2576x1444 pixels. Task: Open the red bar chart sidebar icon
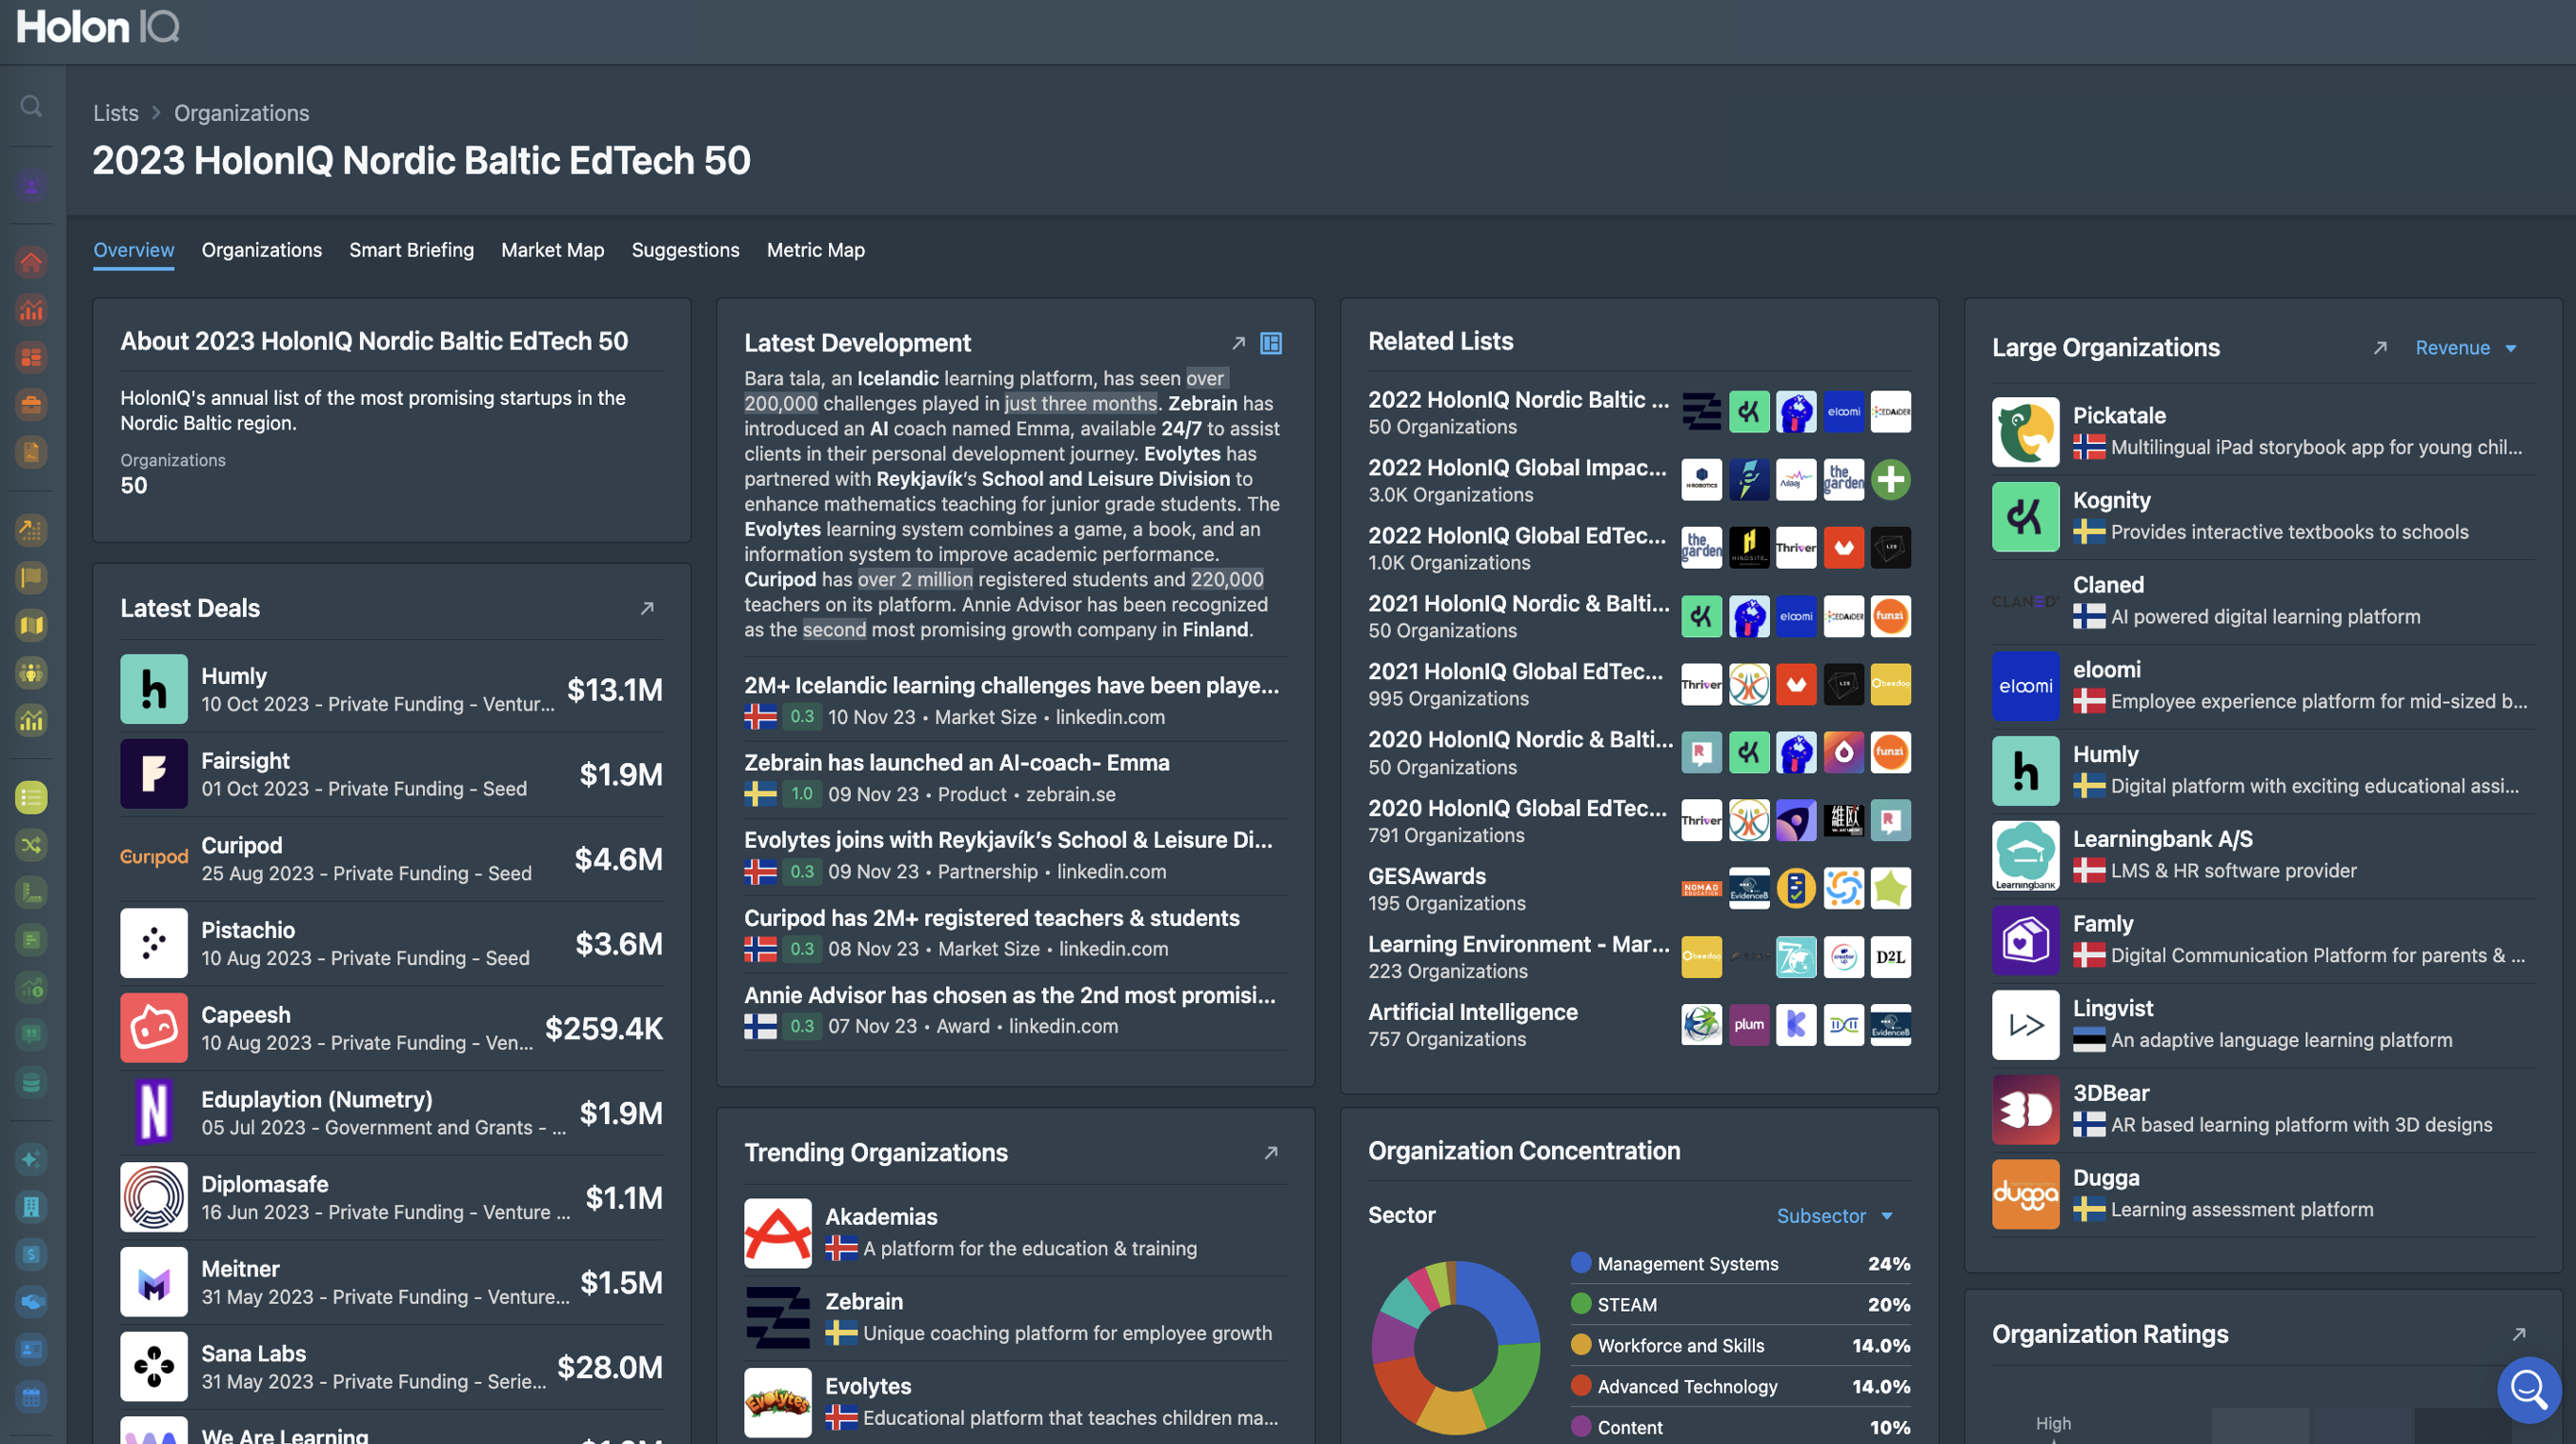click(32, 310)
